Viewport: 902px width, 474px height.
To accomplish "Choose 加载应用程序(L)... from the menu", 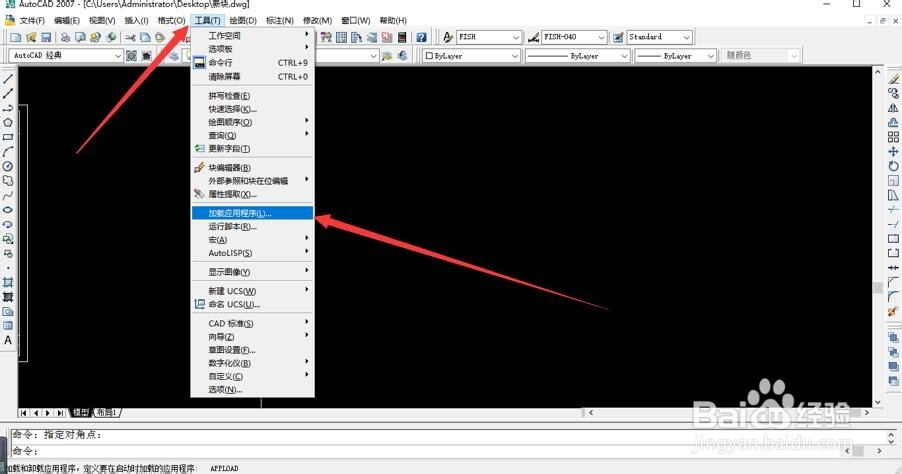I will click(x=253, y=213).
